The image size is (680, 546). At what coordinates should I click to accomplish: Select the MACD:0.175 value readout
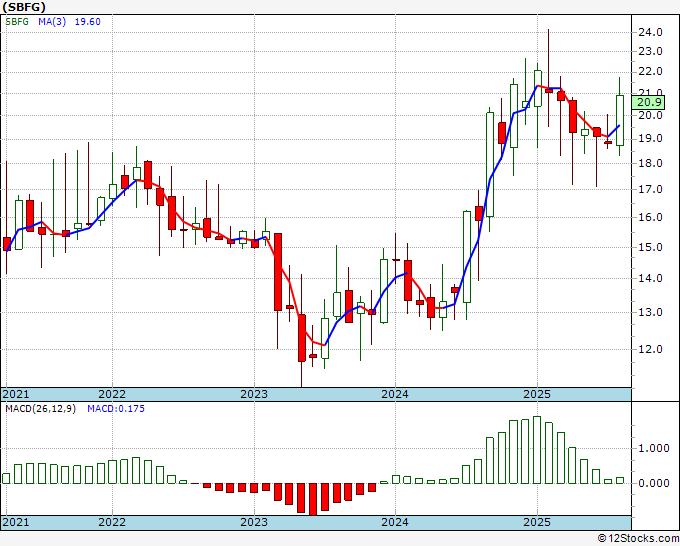116,409
